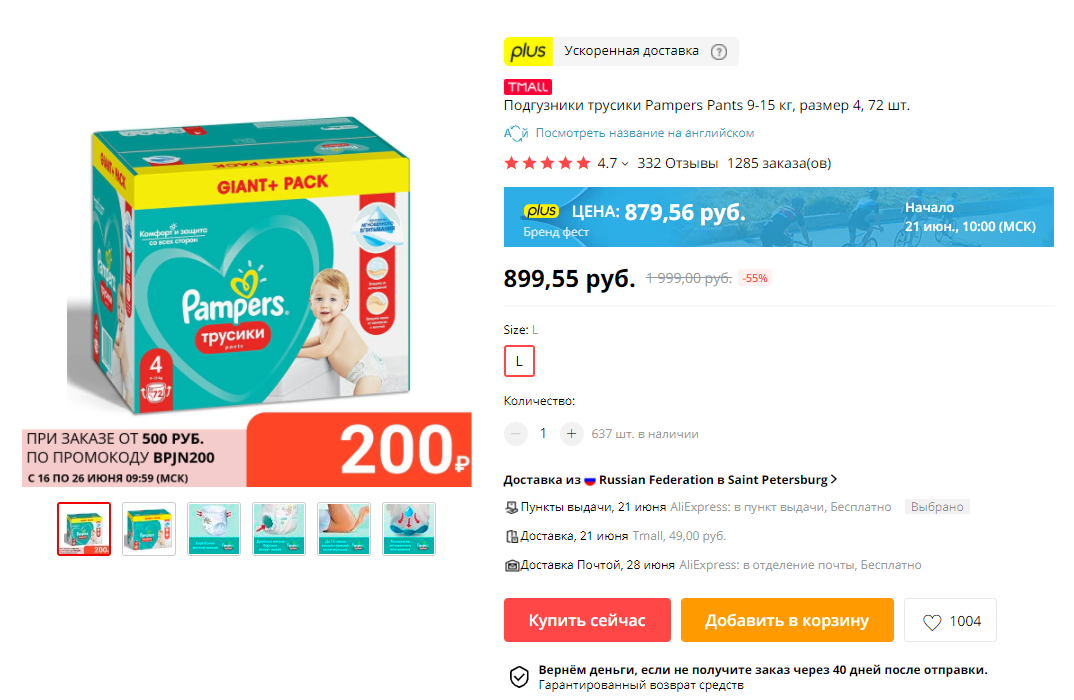Click the plus icon to increase quantity
This screenshot has height=700, width=1074.
pos(571,434)
